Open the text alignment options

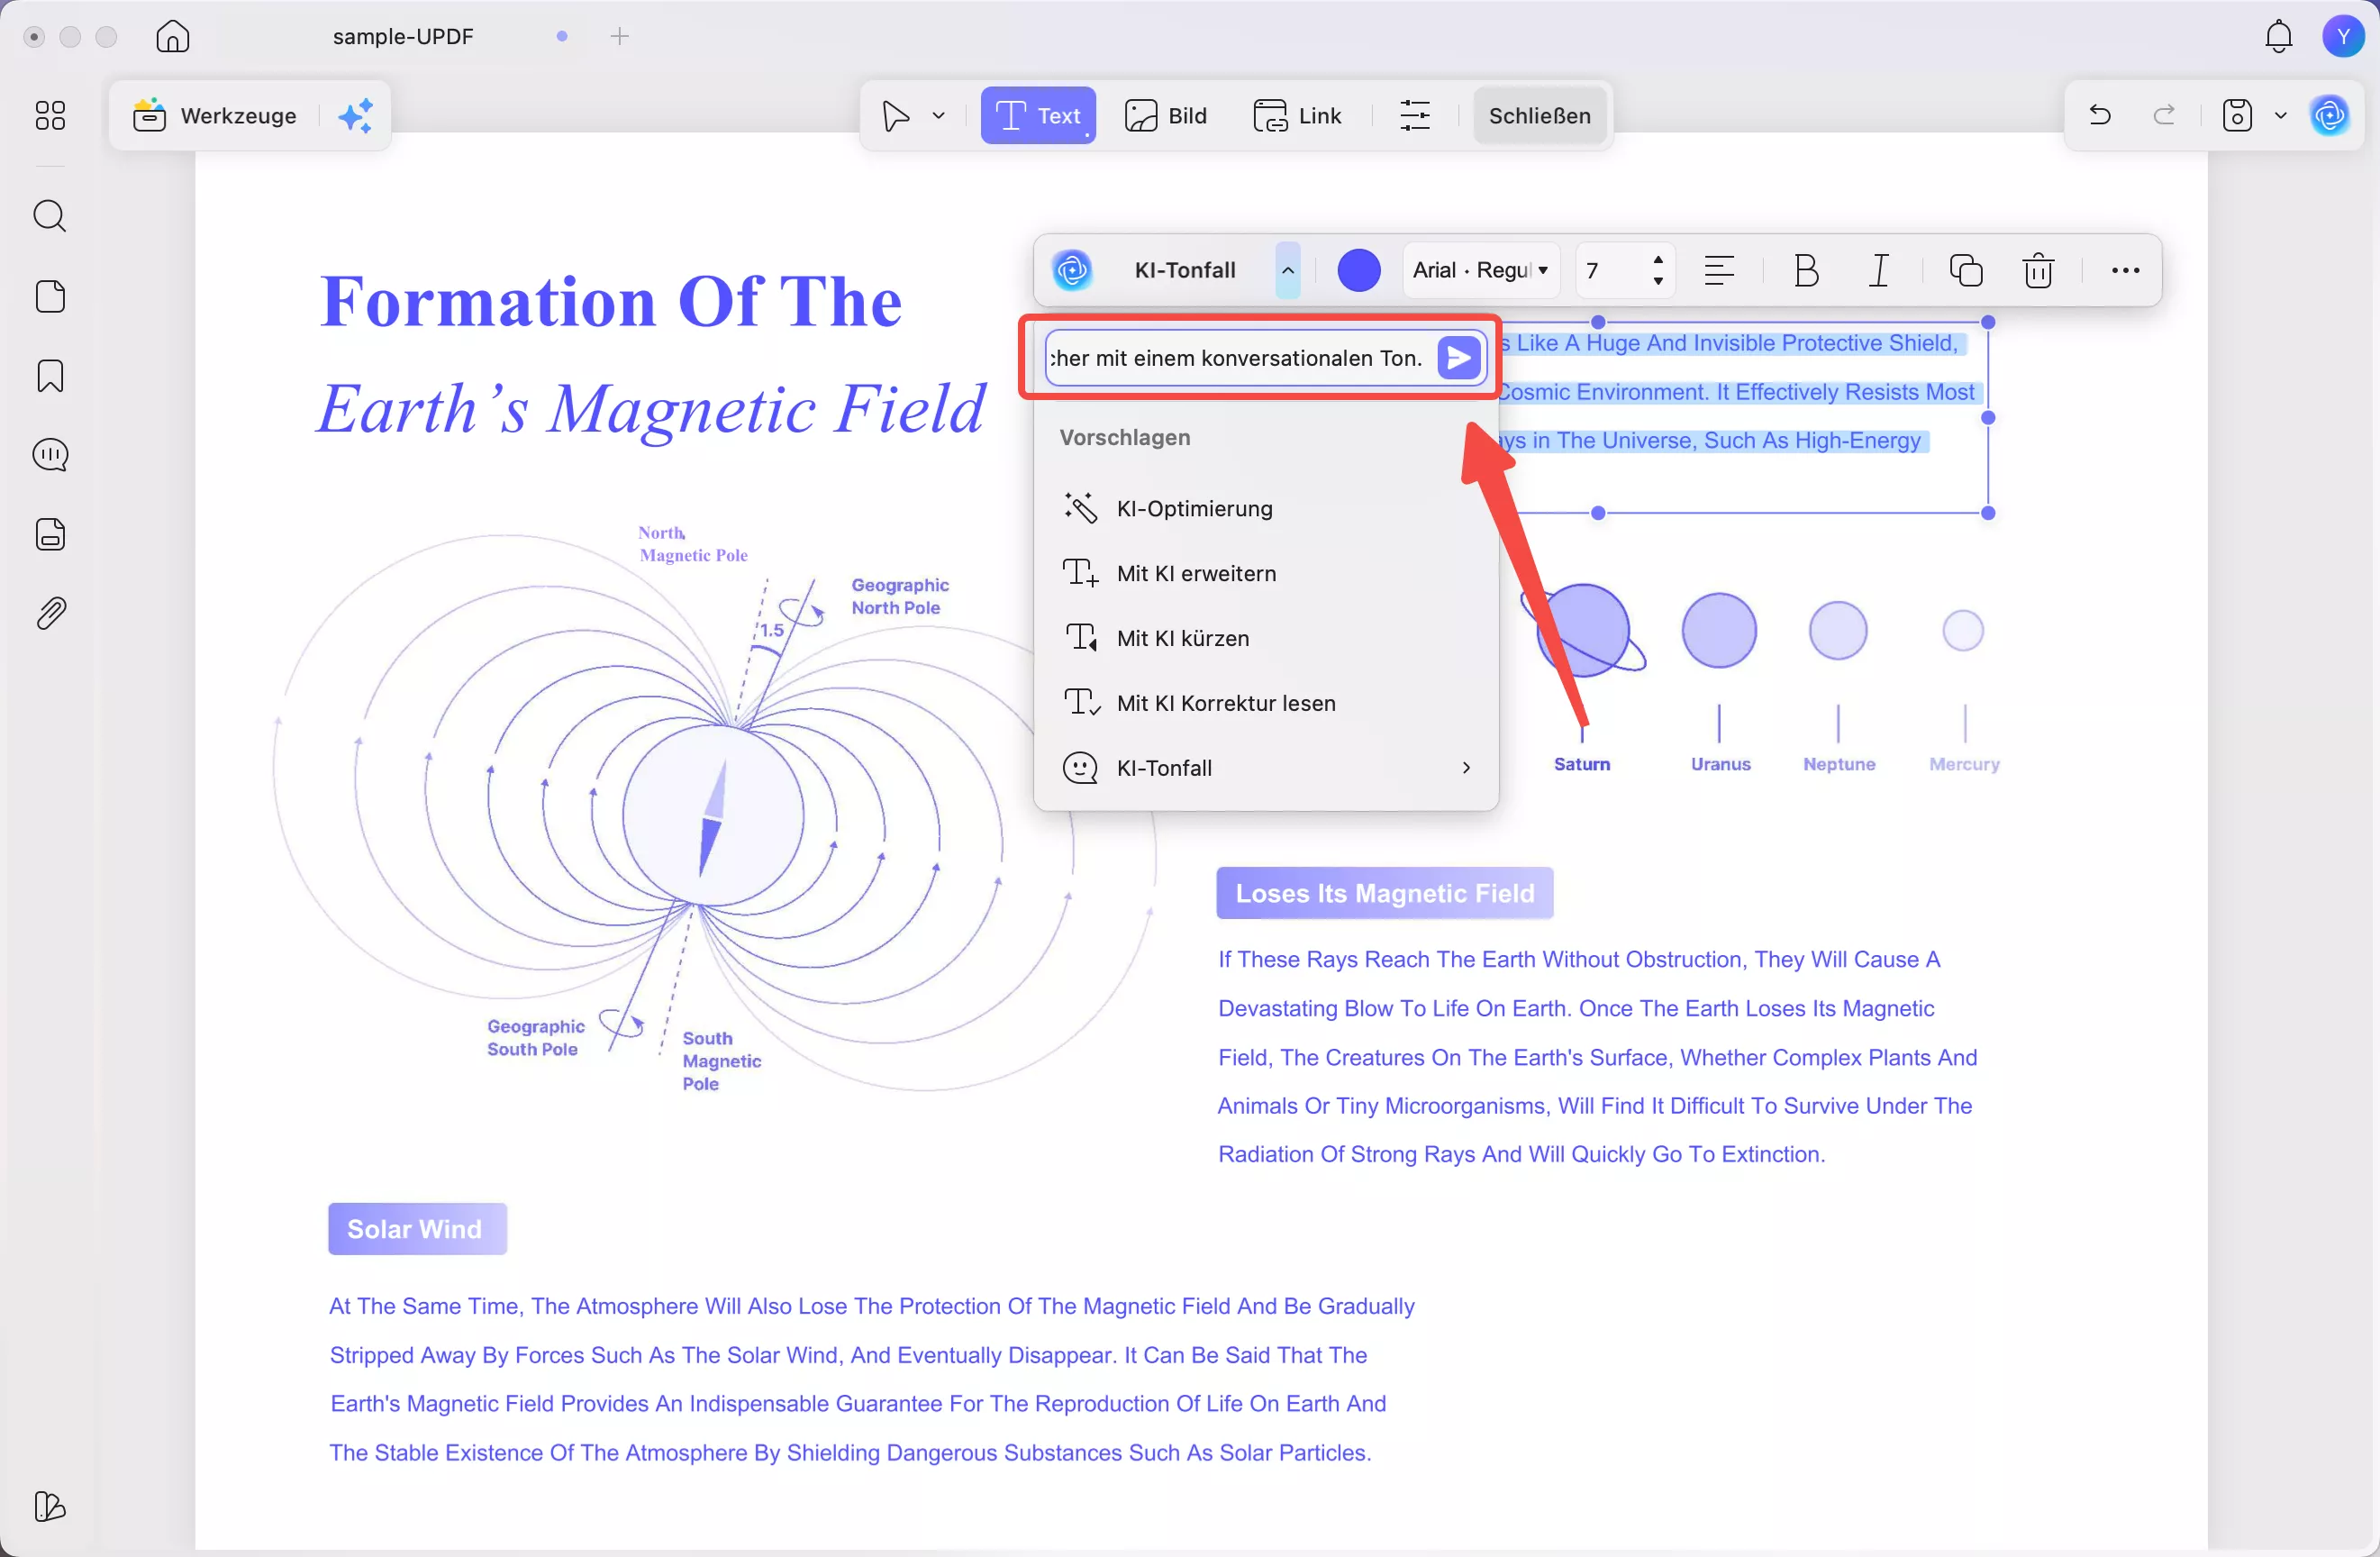coord(1718,271)
